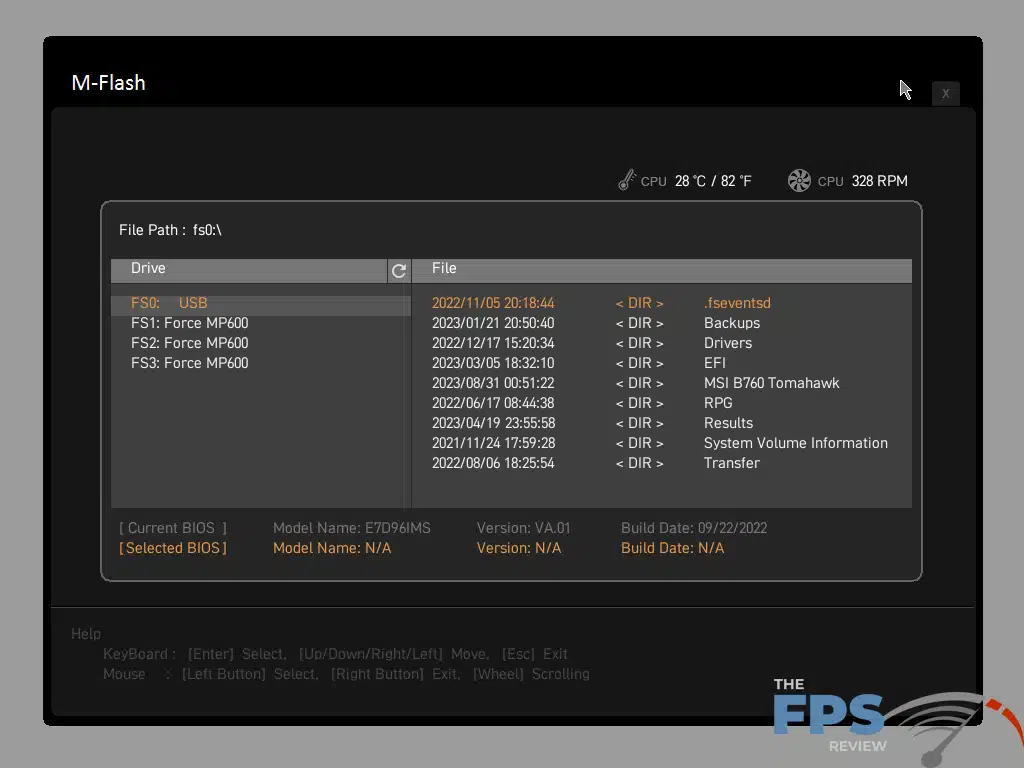Open the RPG directory

coord(718,403)
